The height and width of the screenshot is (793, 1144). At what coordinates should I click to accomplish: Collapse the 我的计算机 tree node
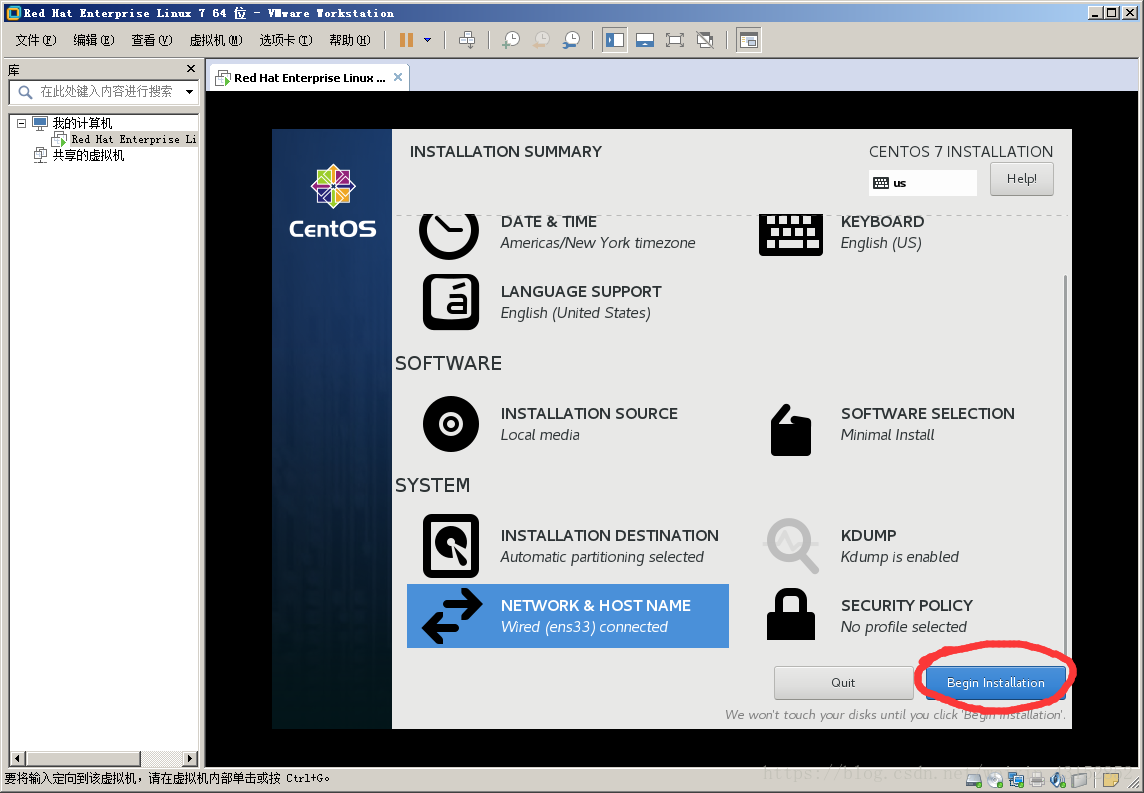(x=21, y=123)
